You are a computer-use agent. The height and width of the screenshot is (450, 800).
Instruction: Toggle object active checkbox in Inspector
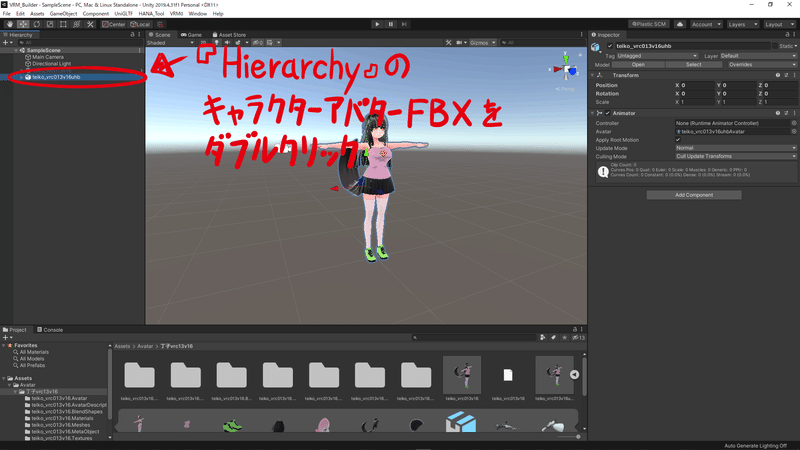point(610,46)
